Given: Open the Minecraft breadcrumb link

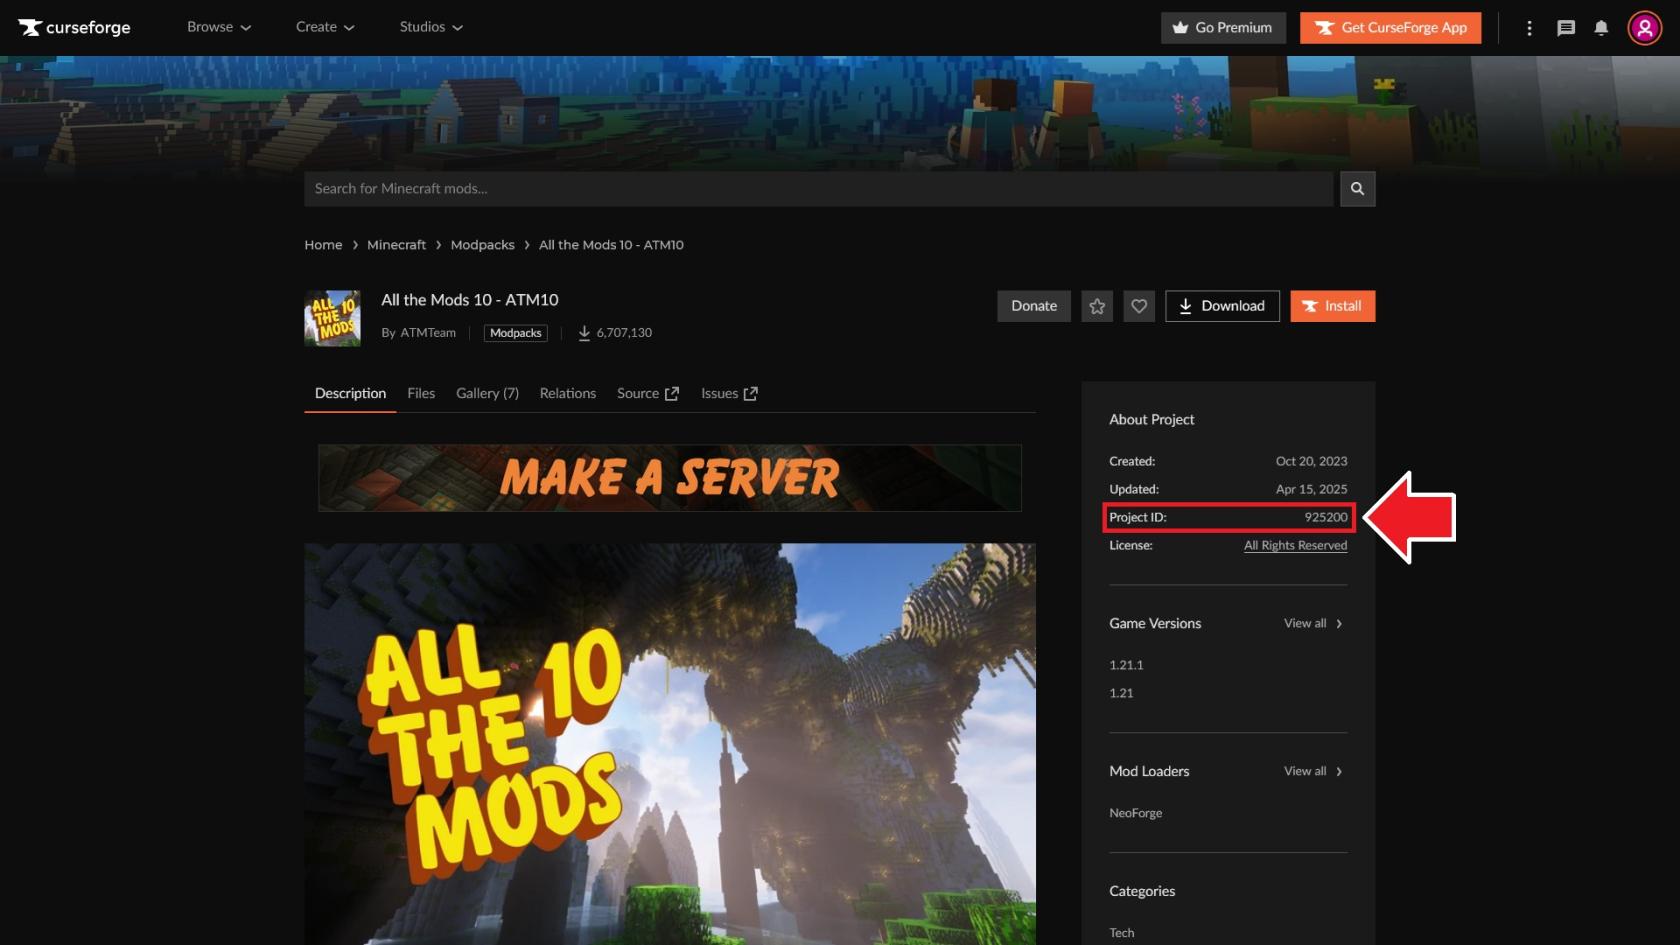Looking at the screenshot, I should 396,245.
